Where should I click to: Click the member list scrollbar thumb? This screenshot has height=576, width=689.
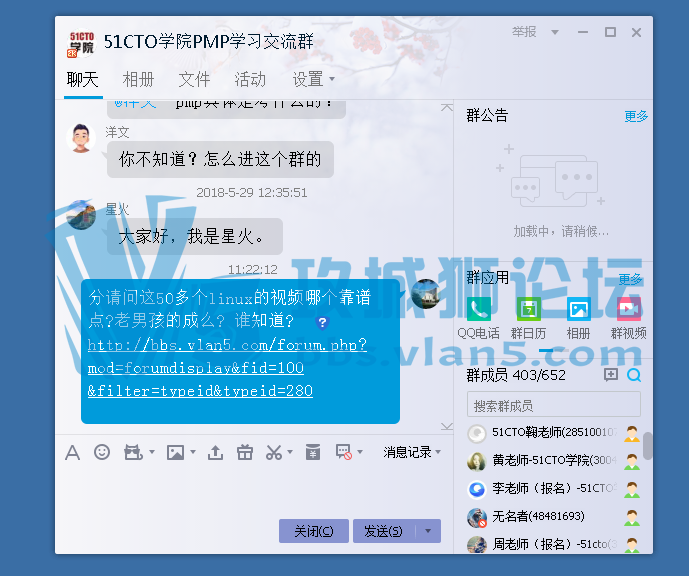point(647,446)
